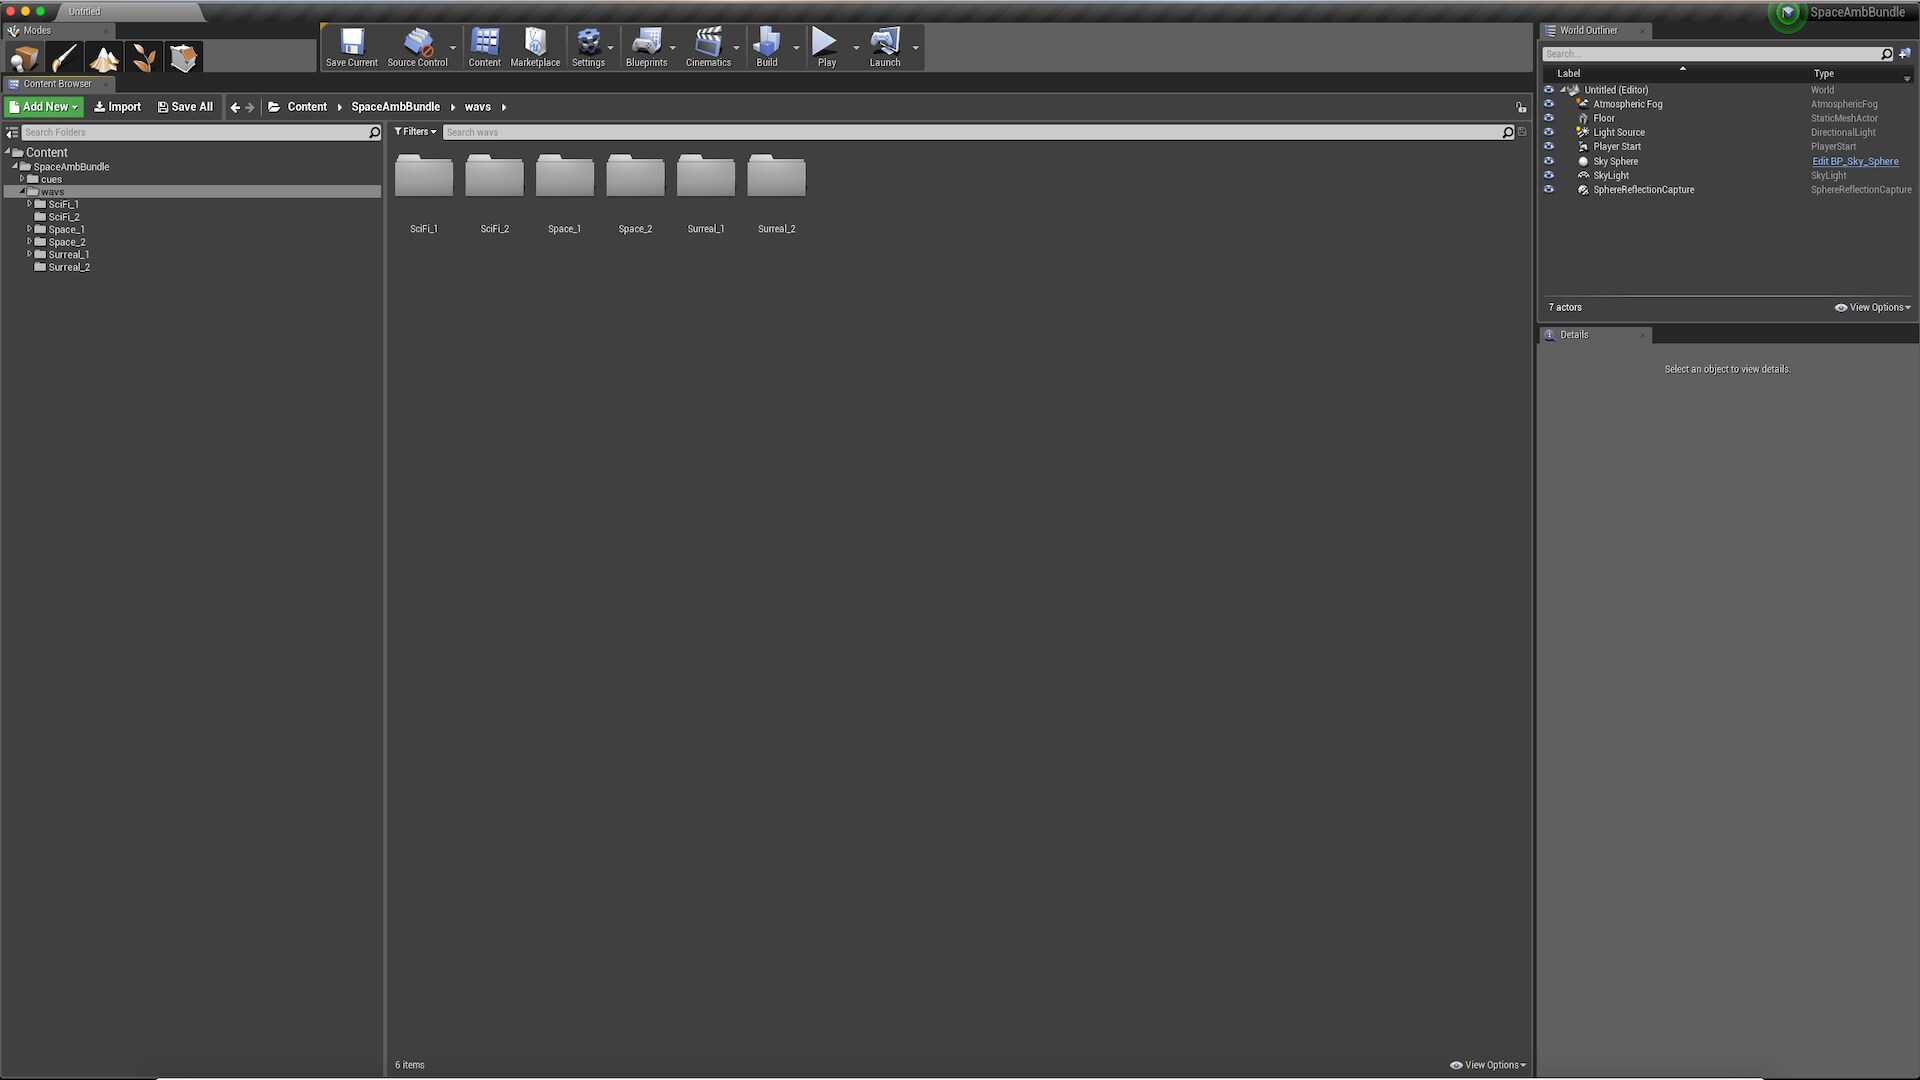The image size is (1920, 1080).
Task: Open the Add New dropdown
Action: click(x=44, y=107)
